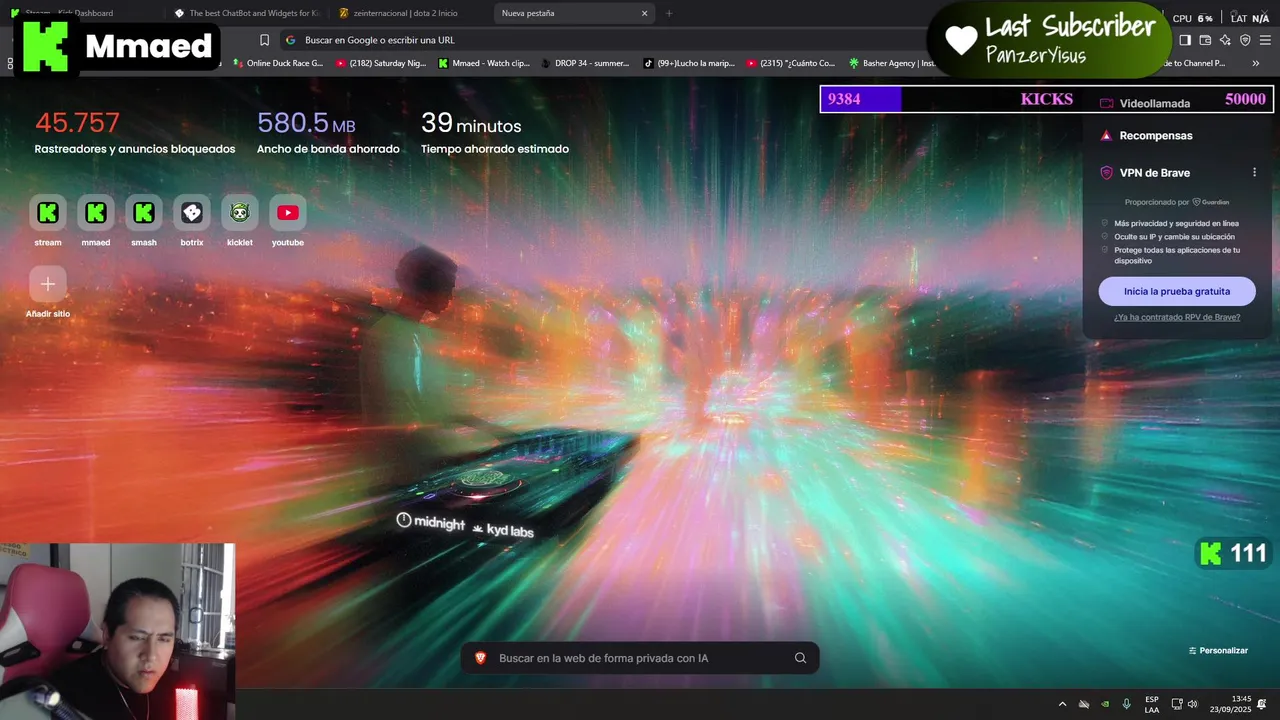The height and width of the screenshot is (720, 1280).
Task: Open the clock showing 13:45
Action: tap(1231, 705)
